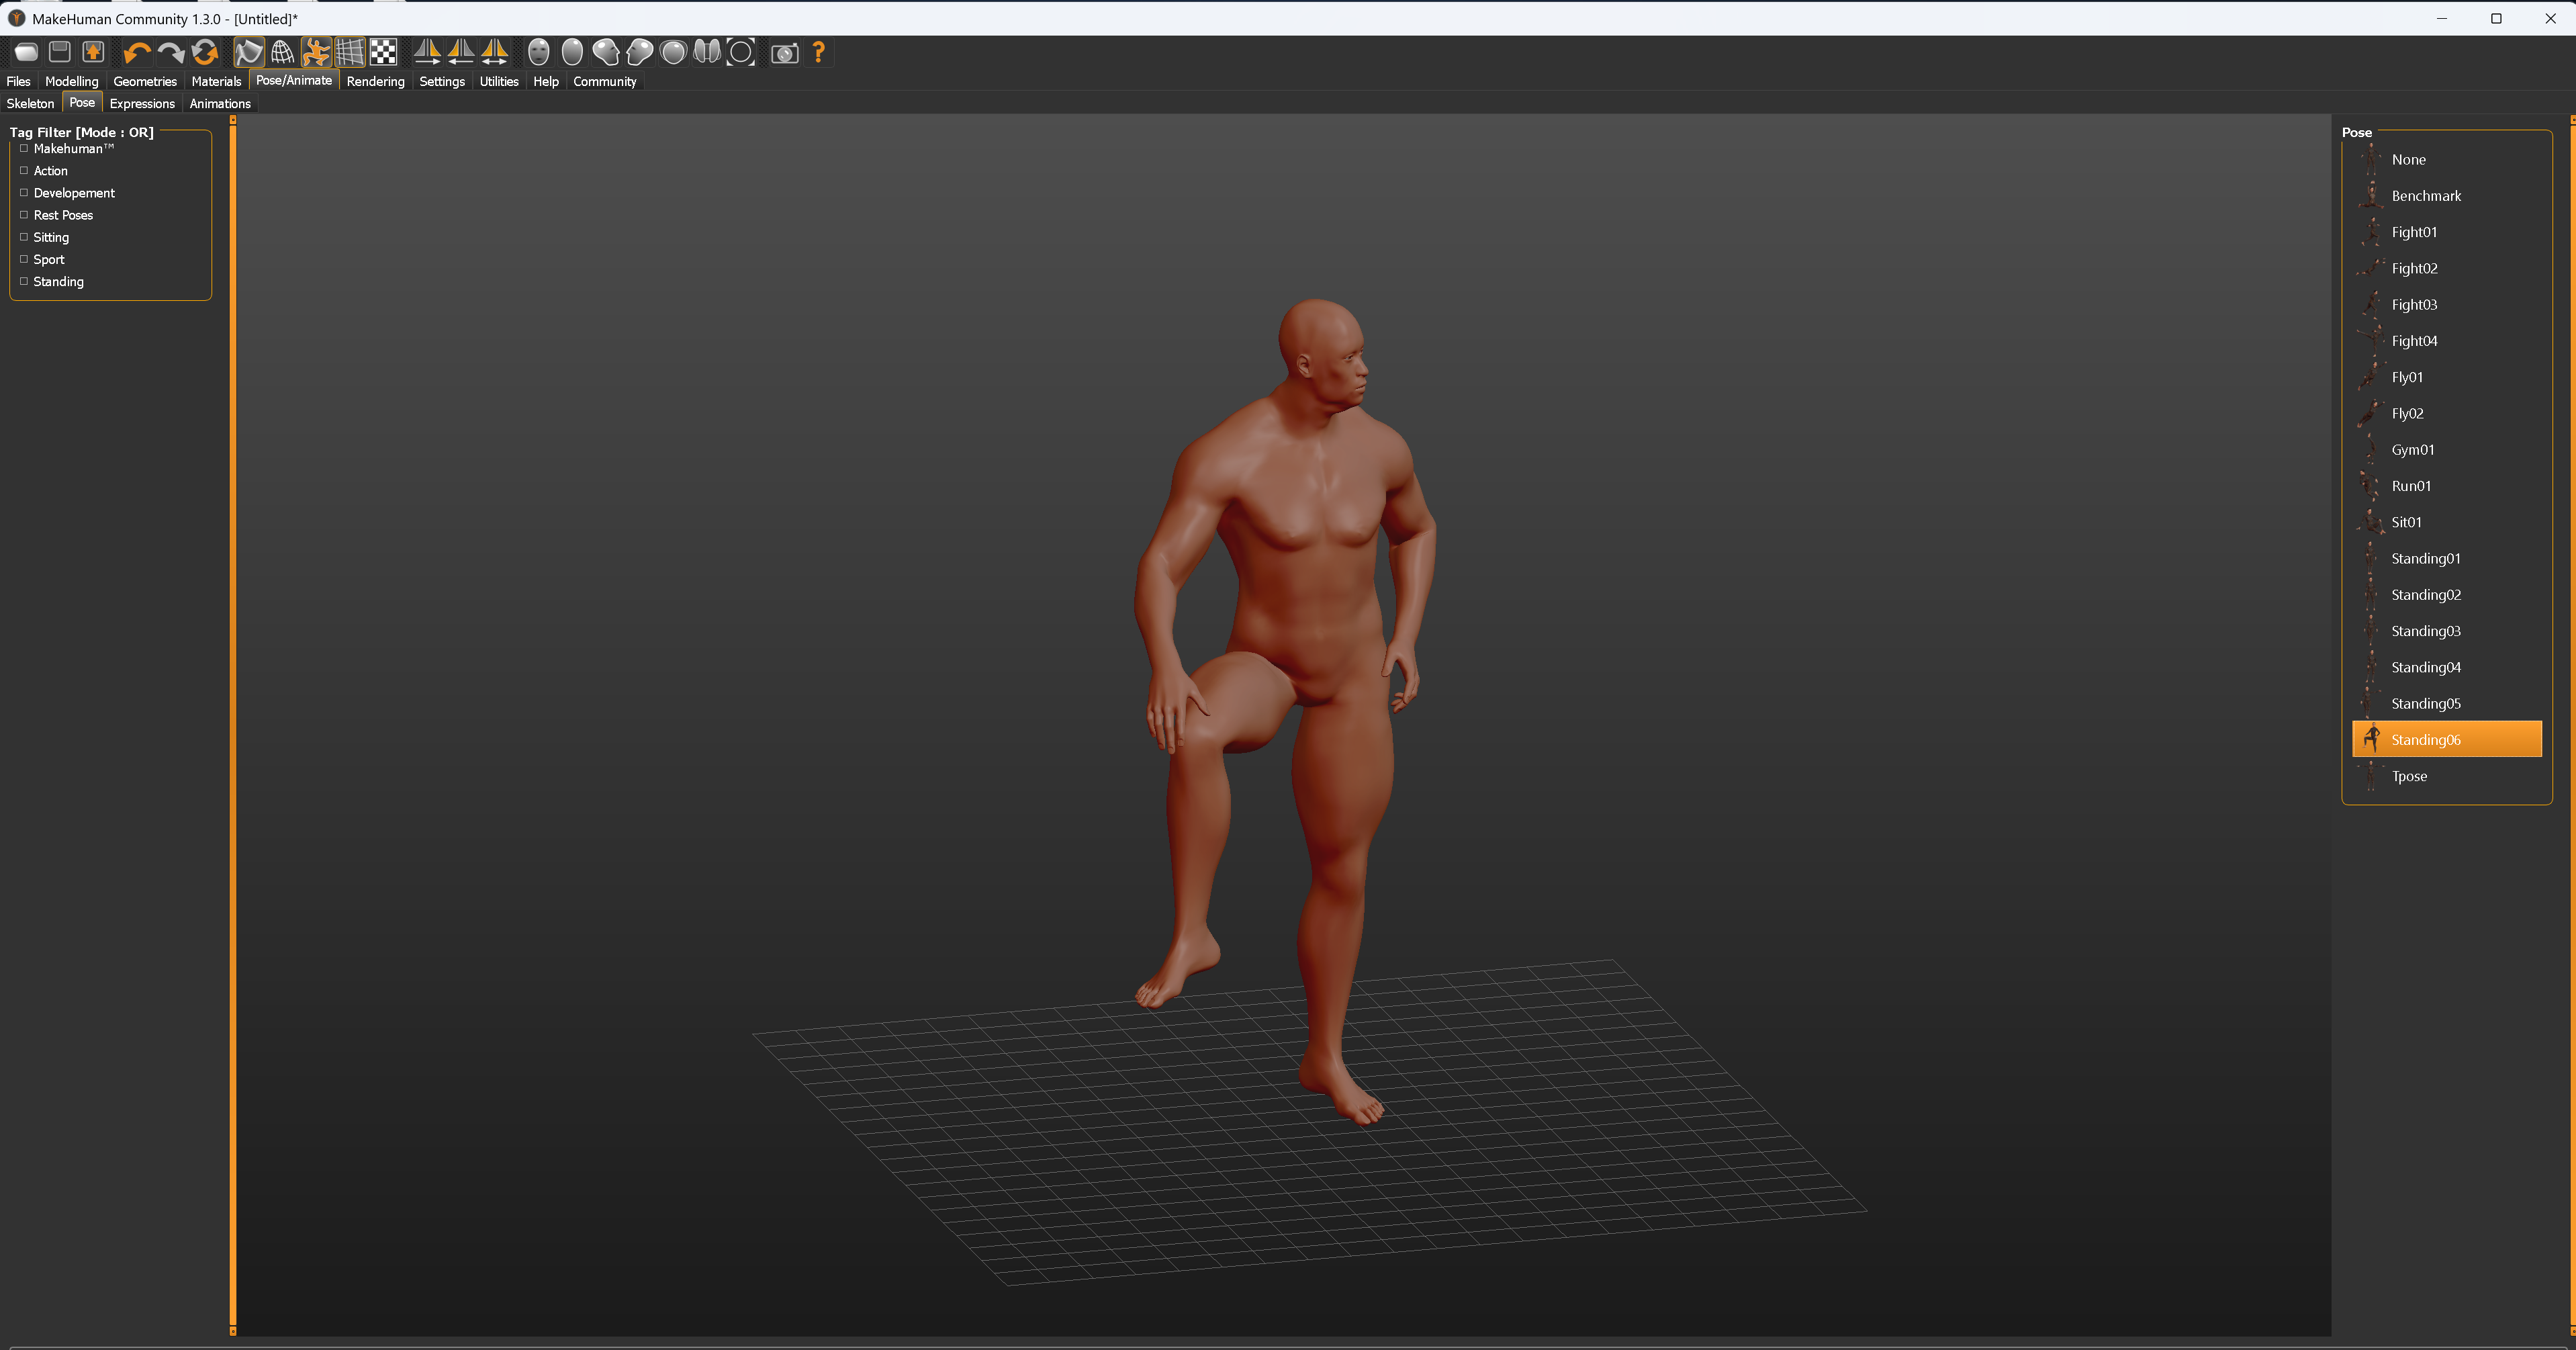Select the Fight03 pose
This screenshot has width=2576, height=1350.
[2414, 304]
